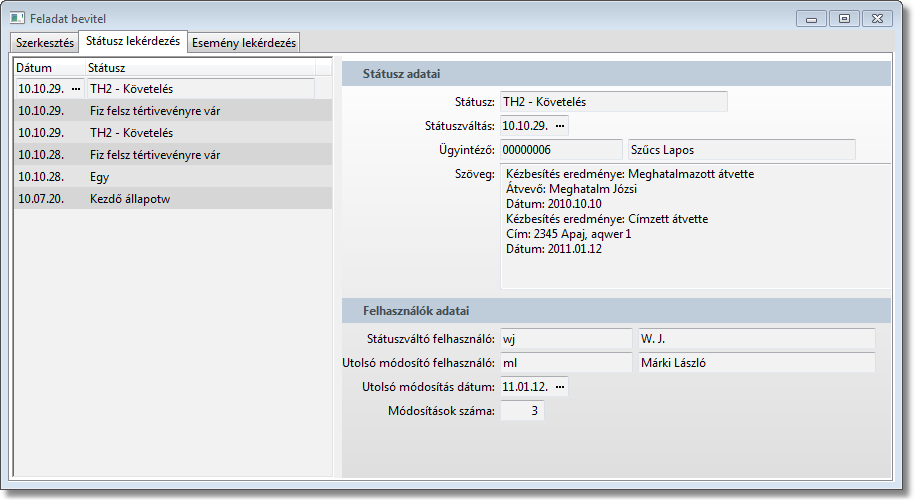Open the Státuszváltás date picker button
This screenshot has width=915, height=502.
(x=560, y=126)
